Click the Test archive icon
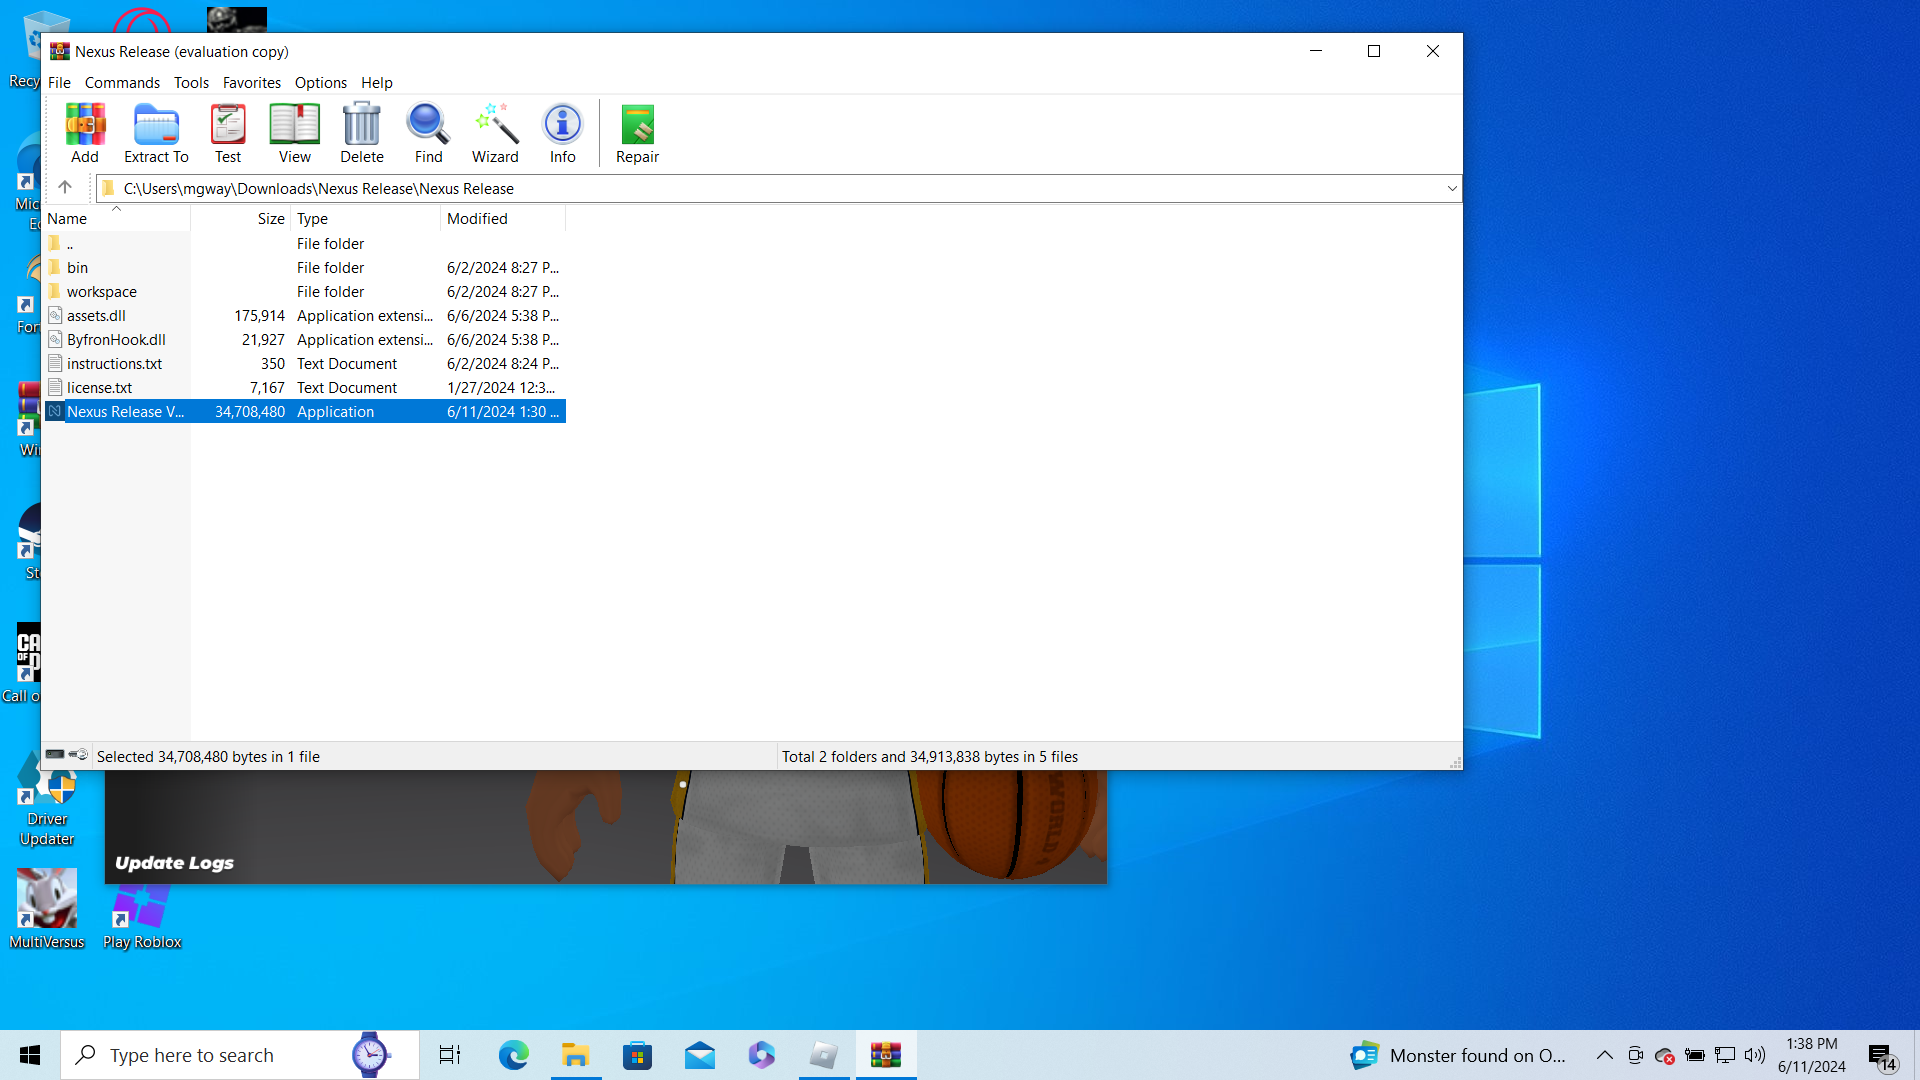The image size is (1920, 1080). coord(228,132)
